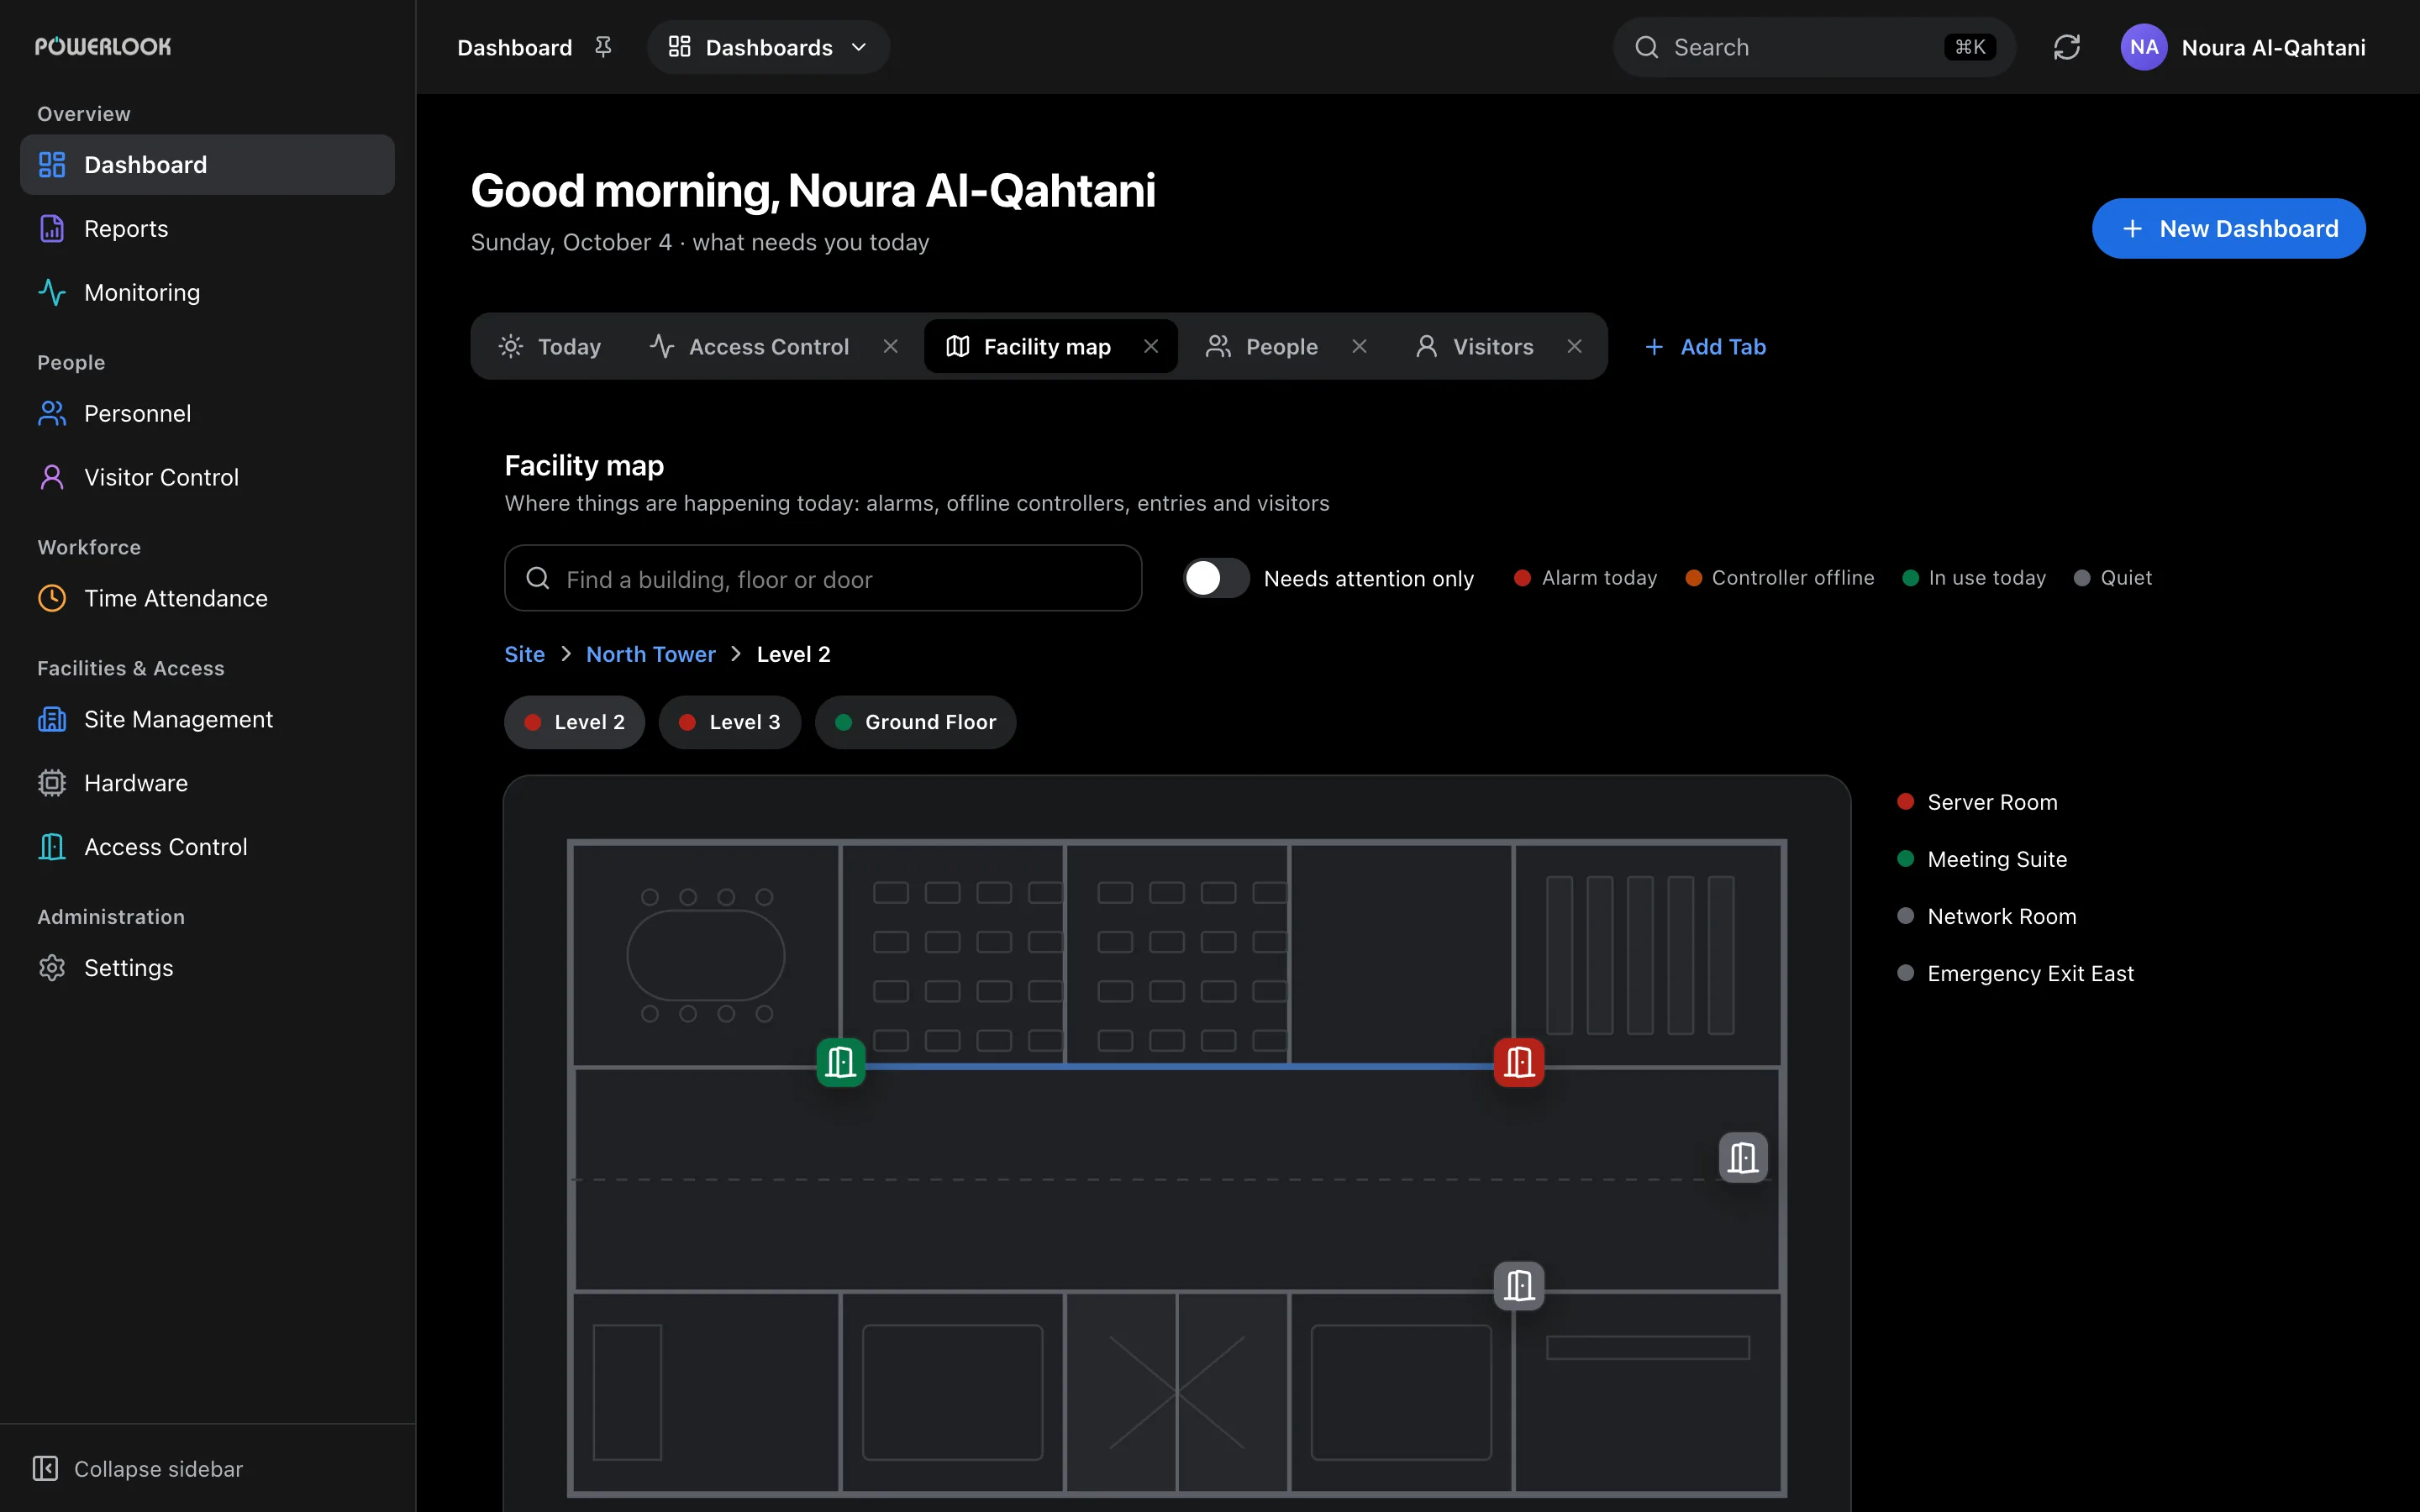Viewport: 2420px width, 1512px height.
Task: Refresh data with the refresh icon
Action: pos(2066,47)
